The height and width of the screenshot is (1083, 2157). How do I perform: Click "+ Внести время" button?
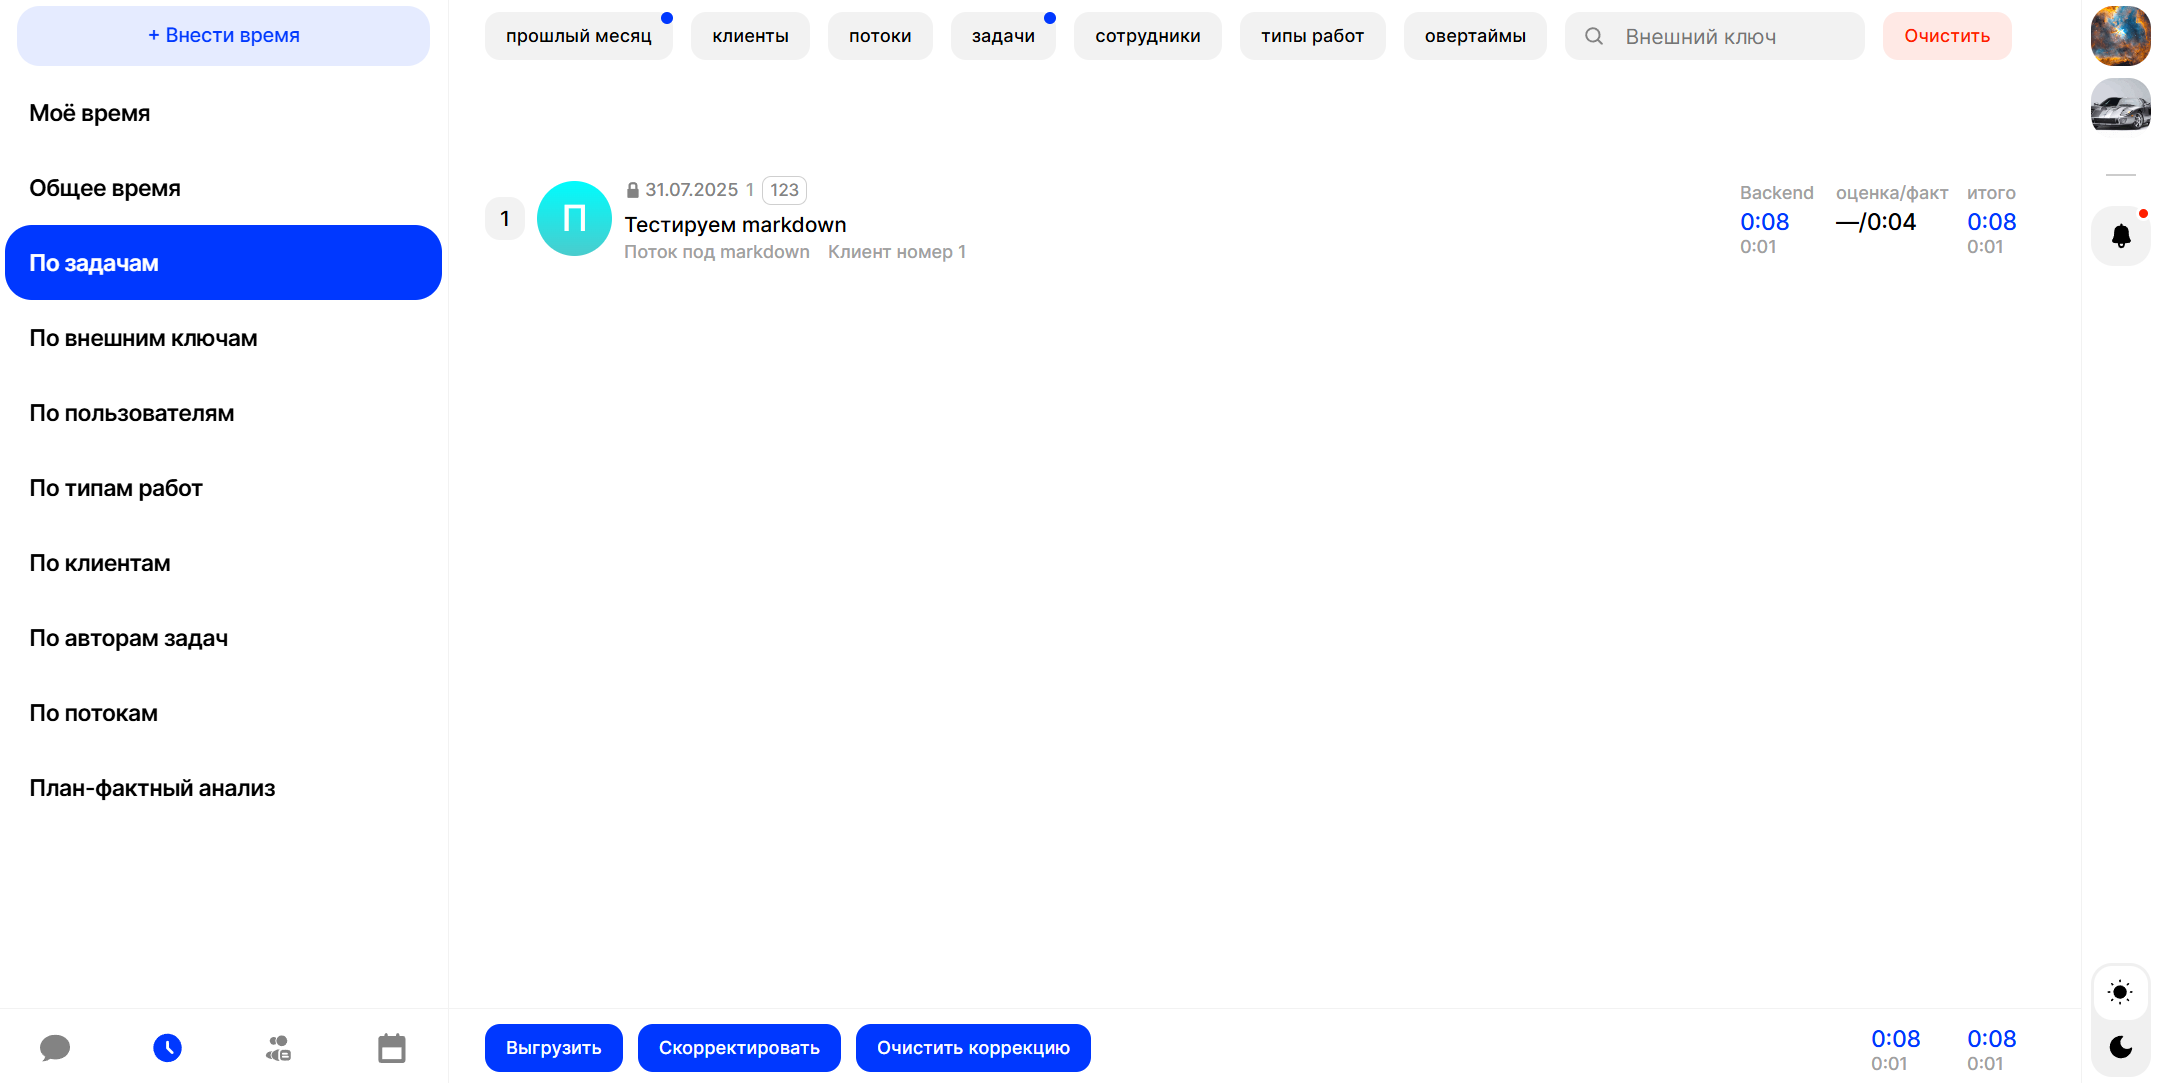coord(223,35)
